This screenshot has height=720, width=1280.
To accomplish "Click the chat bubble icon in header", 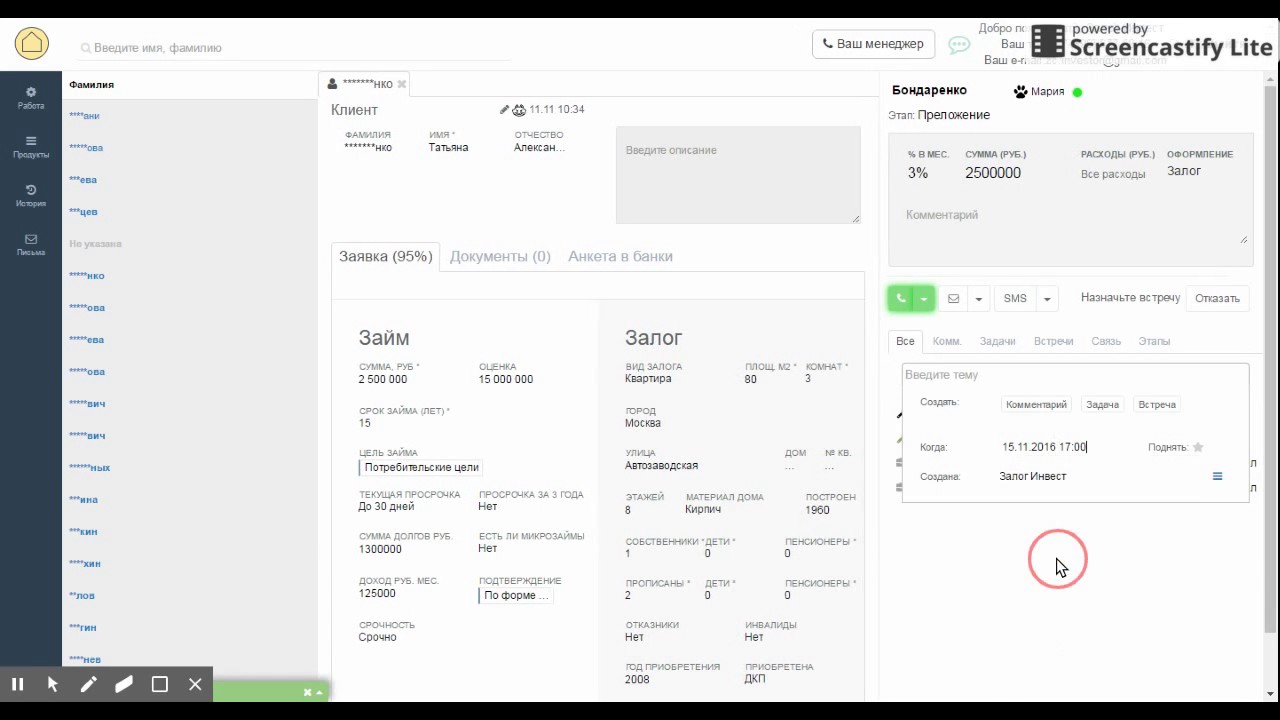I will pyautogui.click(x=959, y=45).
